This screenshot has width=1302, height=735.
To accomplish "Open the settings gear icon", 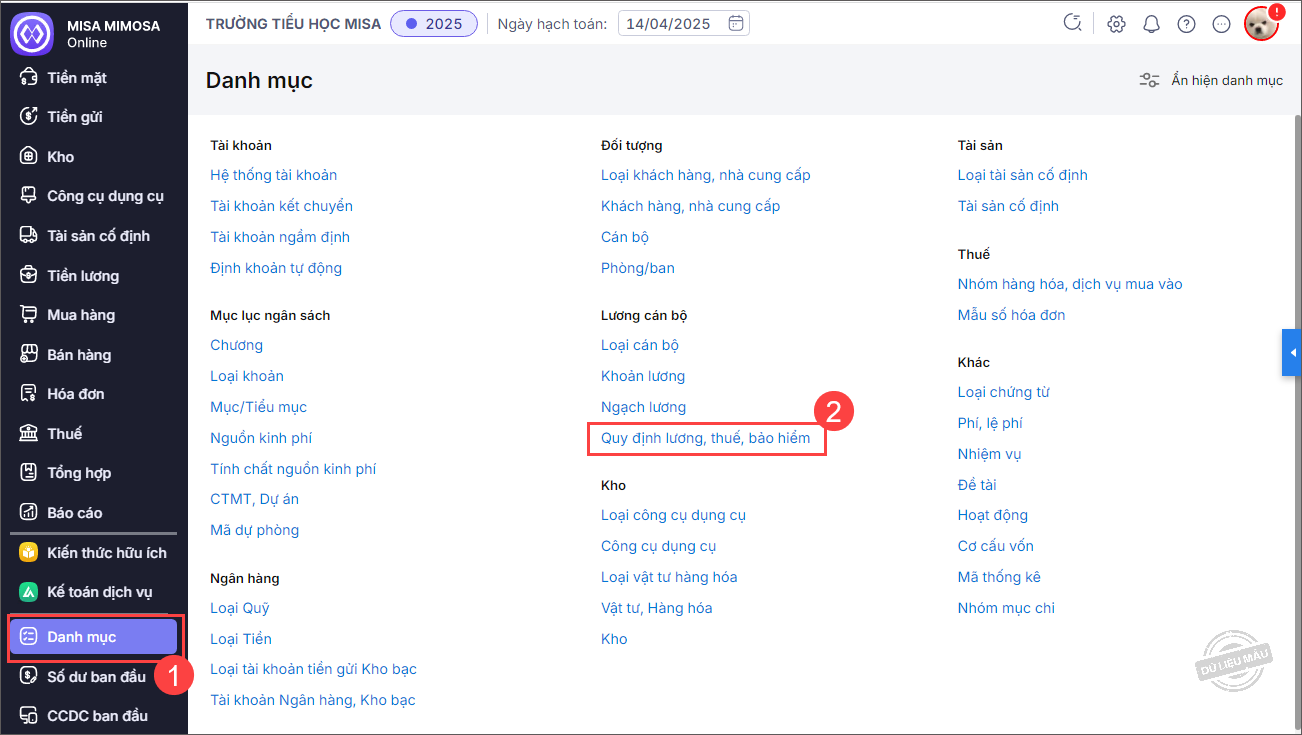I will pyautogui.click(x=1116, y=24).
